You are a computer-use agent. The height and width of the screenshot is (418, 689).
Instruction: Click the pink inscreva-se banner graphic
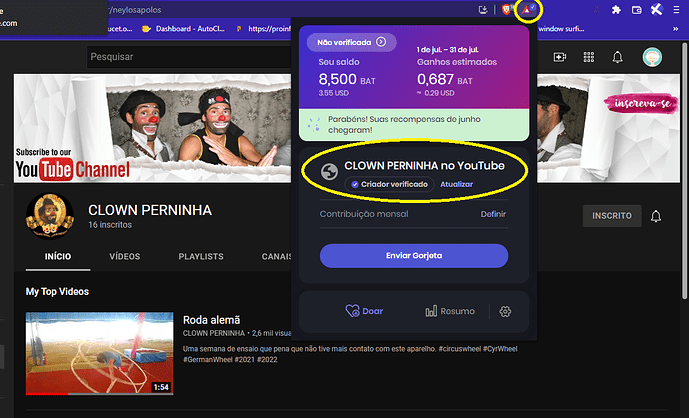pyautogui.click(x=642, y=104)
